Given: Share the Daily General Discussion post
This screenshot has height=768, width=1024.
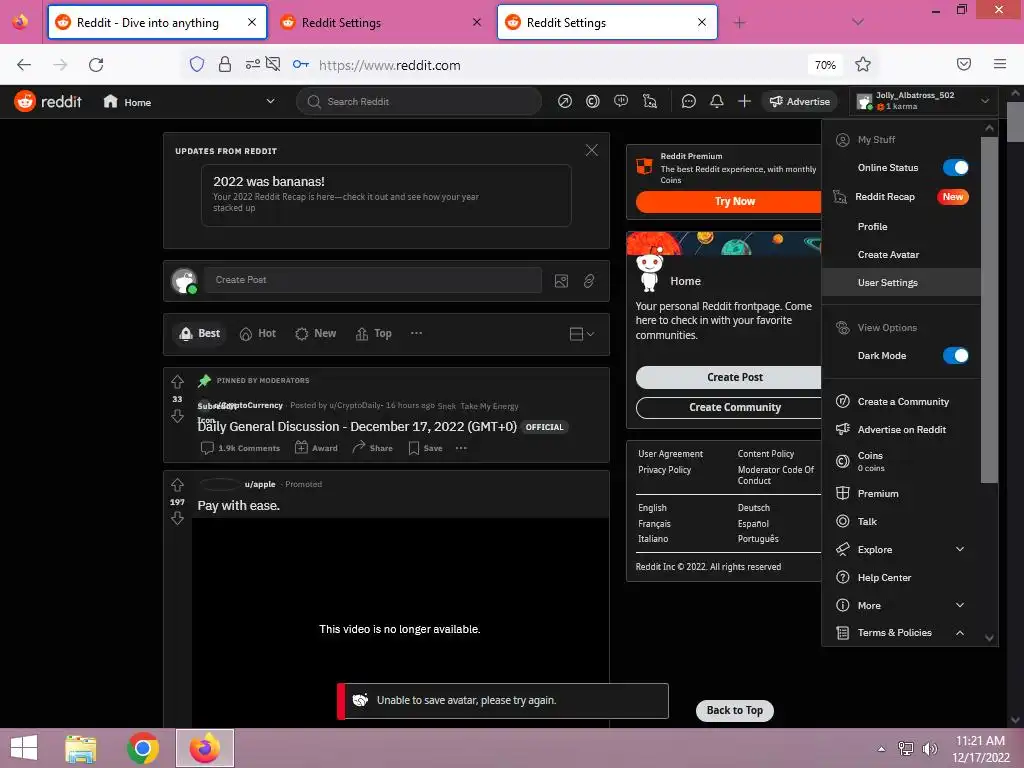Looking at the screenshot, I should pyautogui.click(x=372, y=448).
